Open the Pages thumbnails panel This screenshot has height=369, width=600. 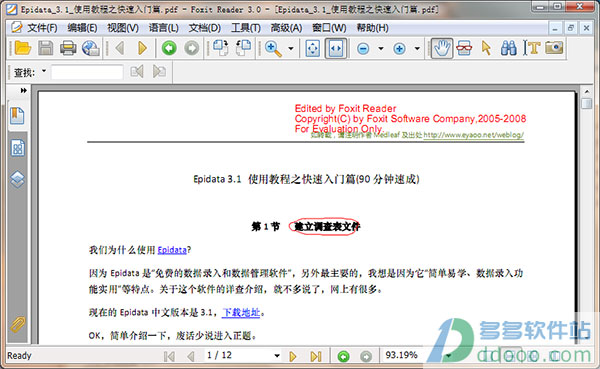click(18, 148)
